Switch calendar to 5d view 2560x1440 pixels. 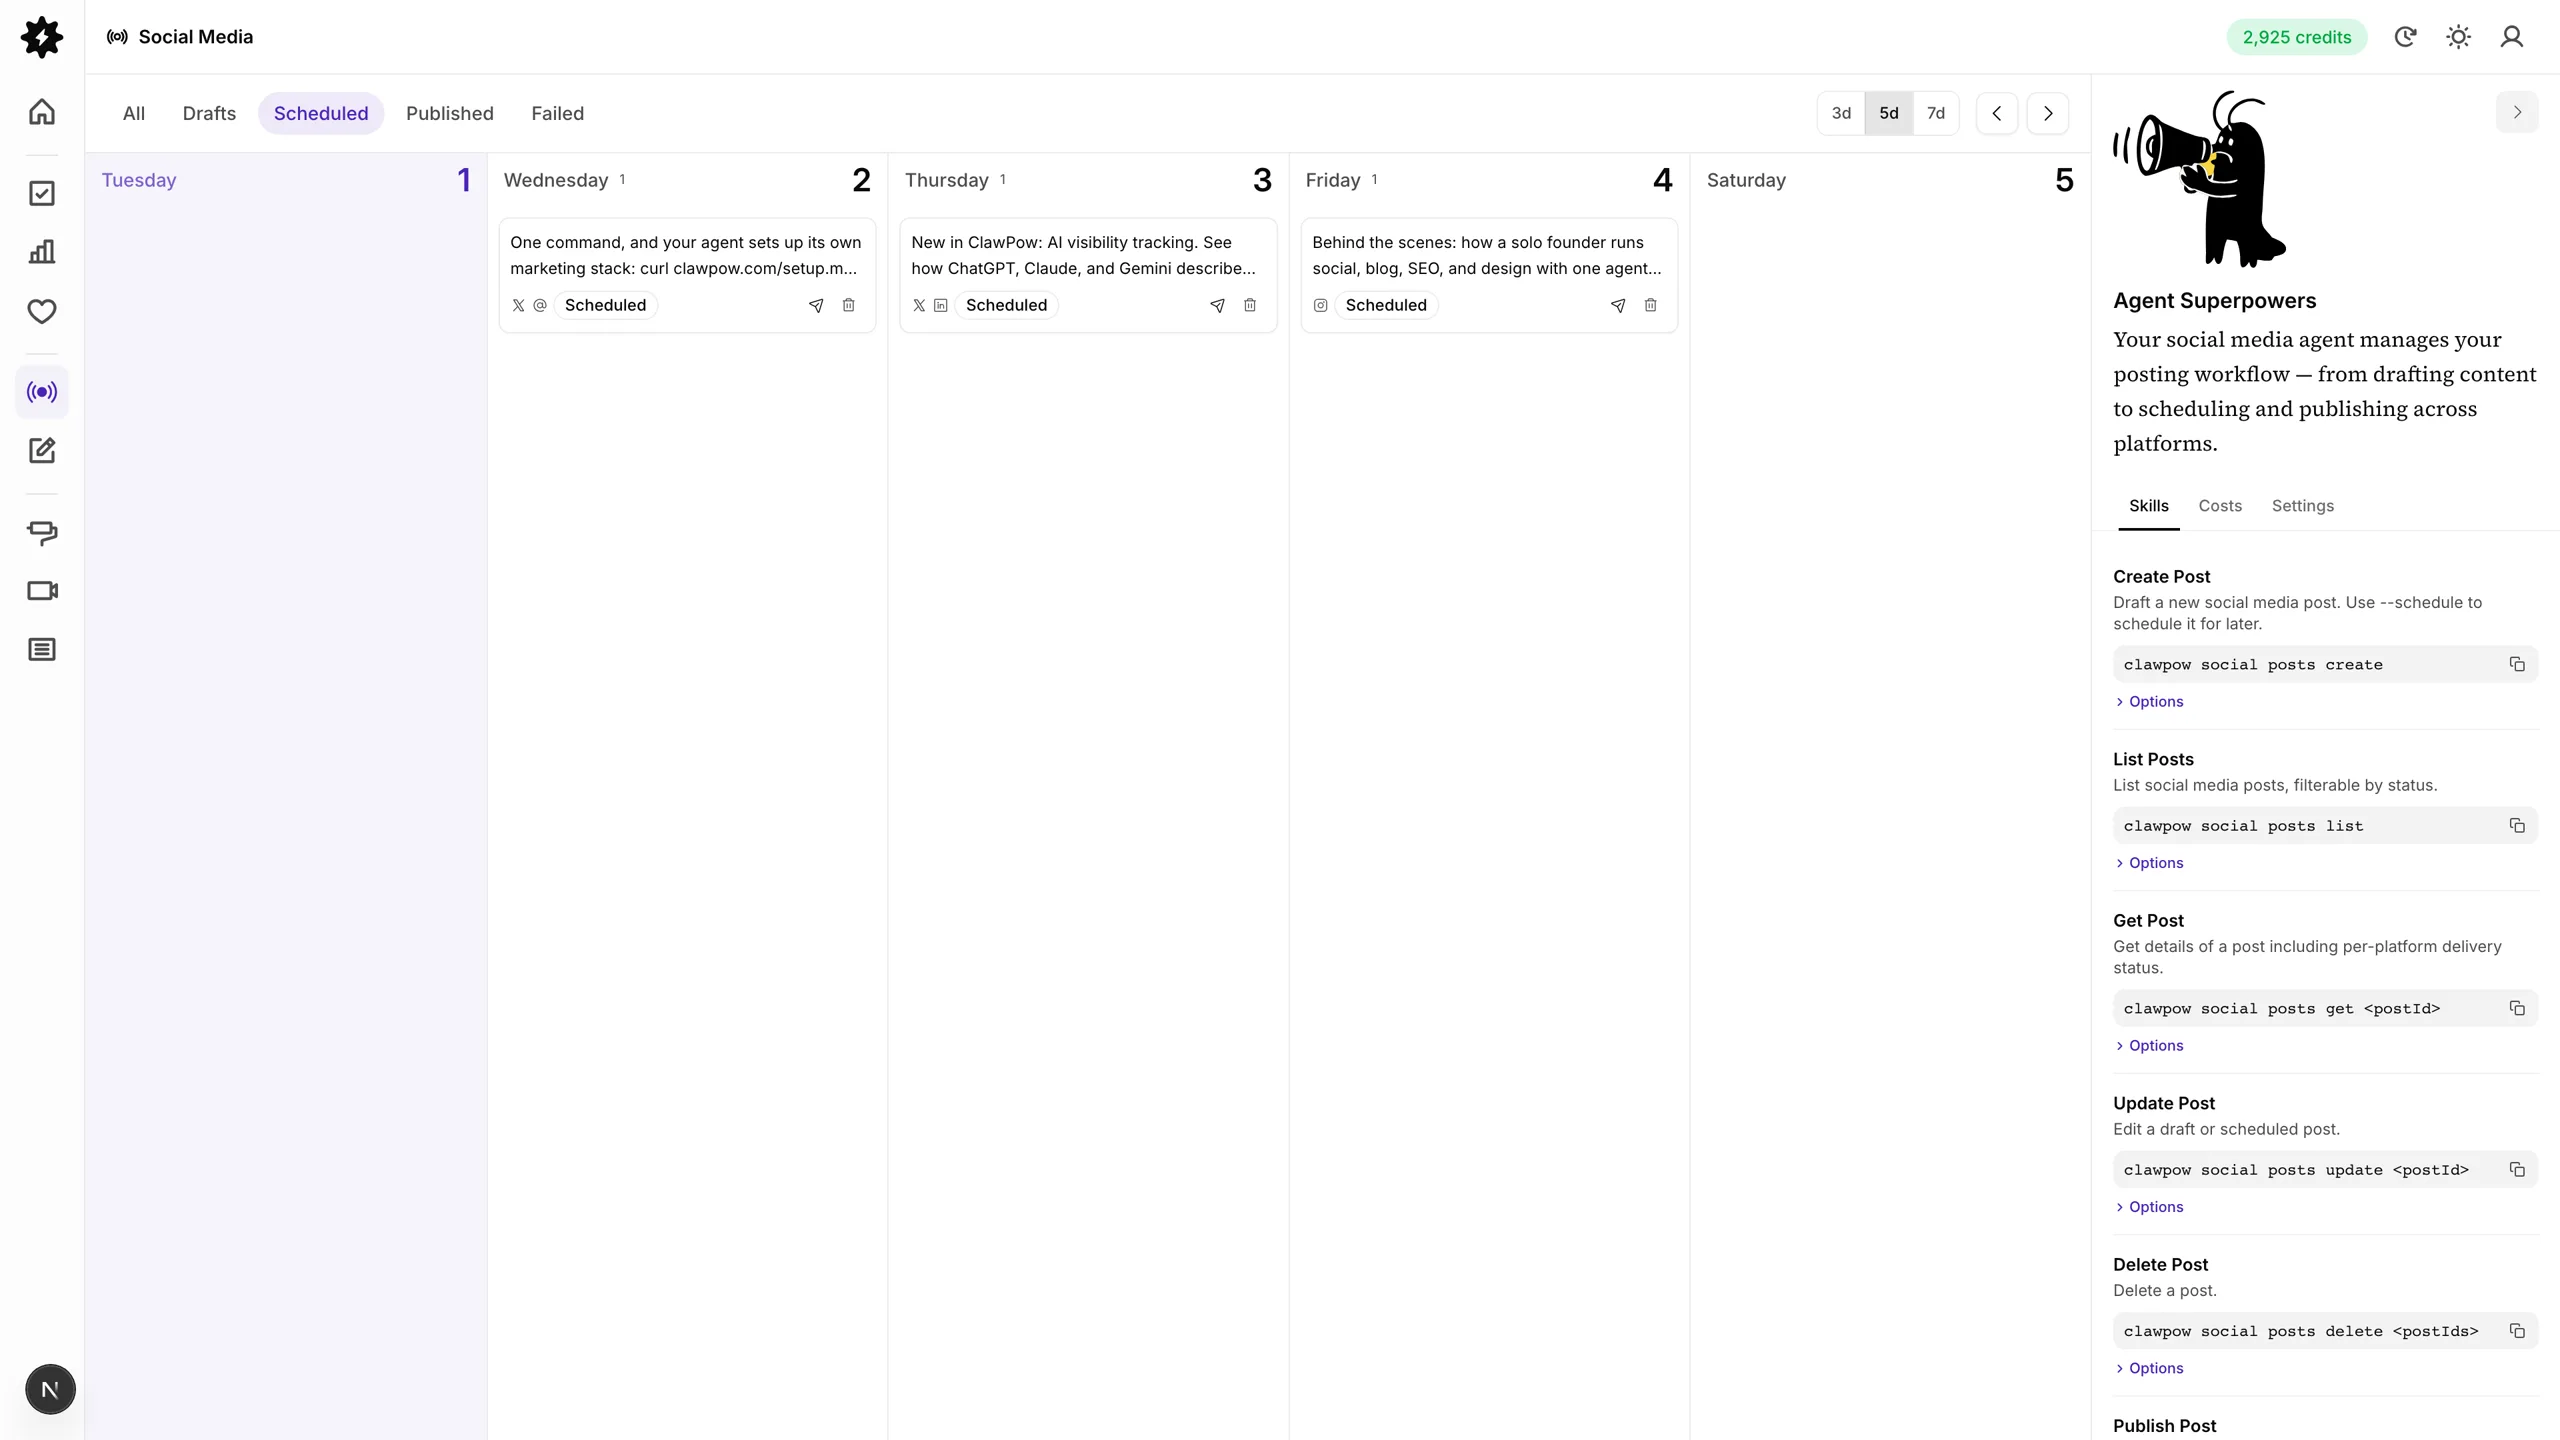click(x=1888, y=113)
